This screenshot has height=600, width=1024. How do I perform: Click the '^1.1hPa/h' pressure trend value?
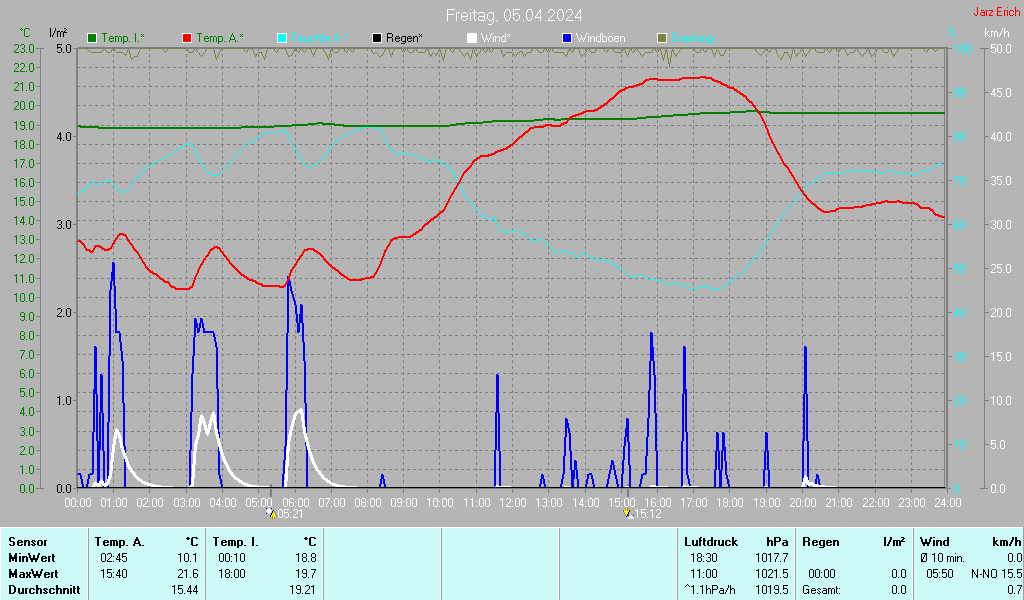[x=711, y=590]
